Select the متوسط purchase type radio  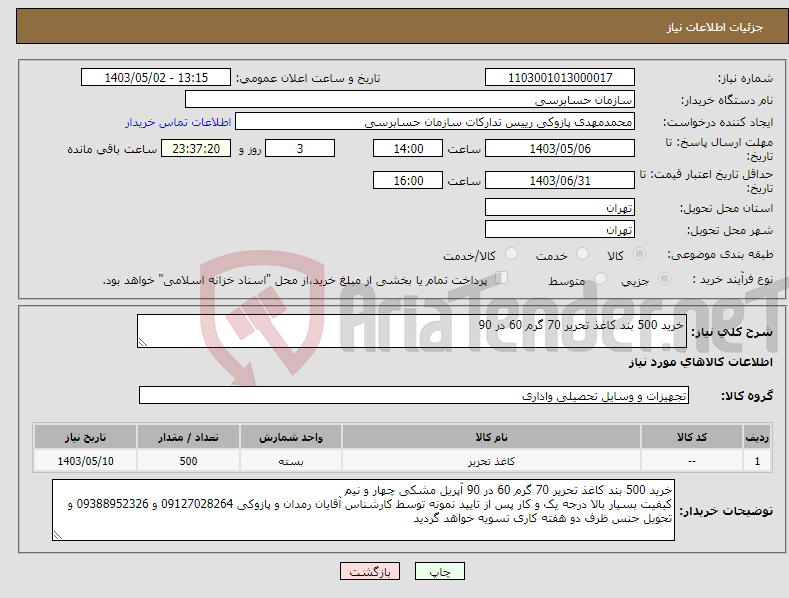pos(600,278)
